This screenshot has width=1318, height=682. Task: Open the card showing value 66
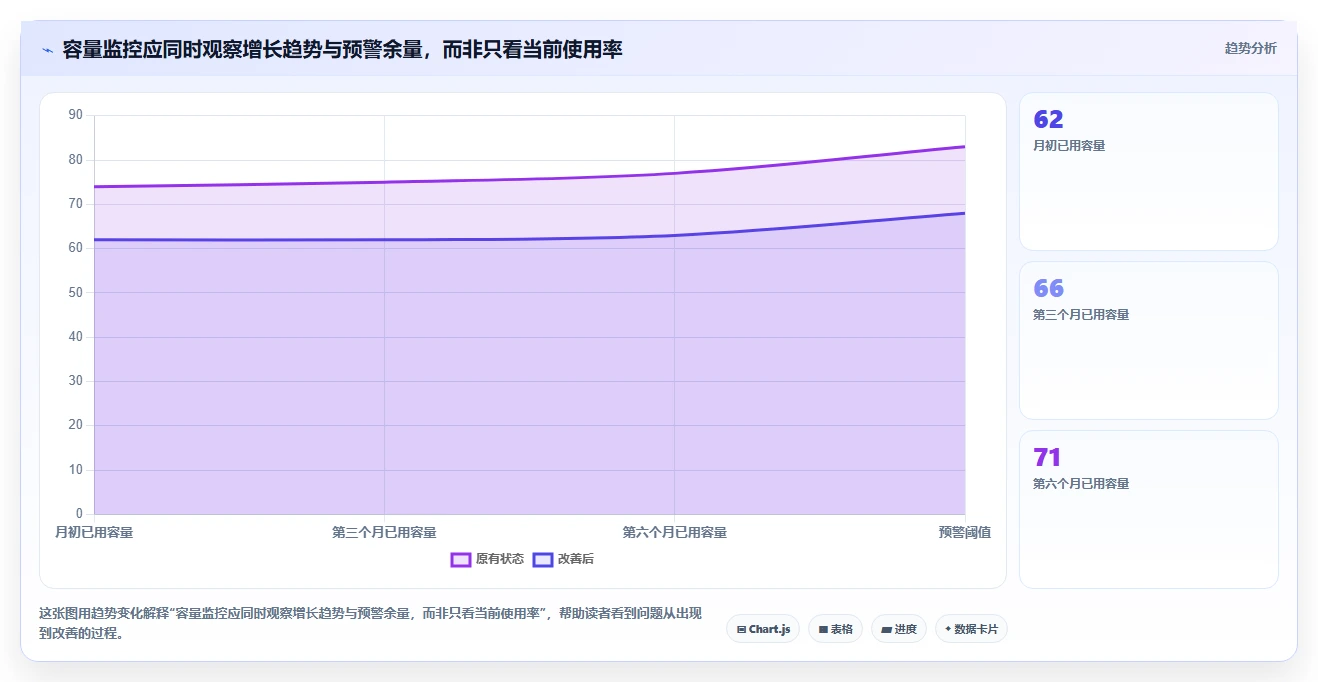tap(1148, 340)
